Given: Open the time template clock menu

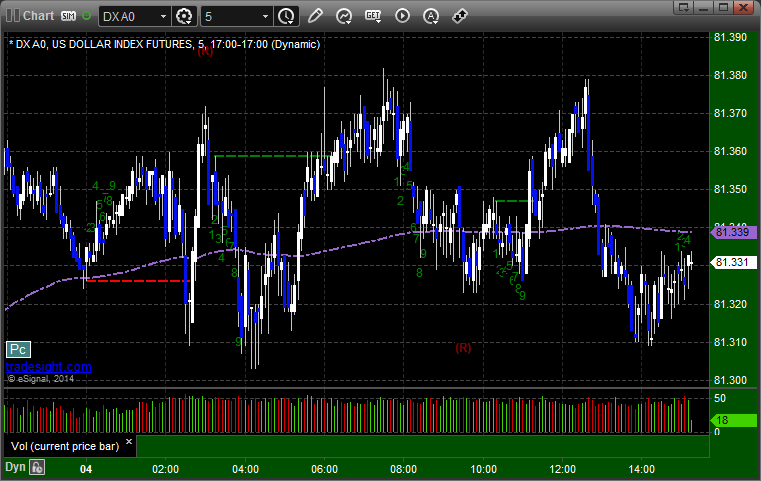Looking at the screenshot, I should pos(286,17).
